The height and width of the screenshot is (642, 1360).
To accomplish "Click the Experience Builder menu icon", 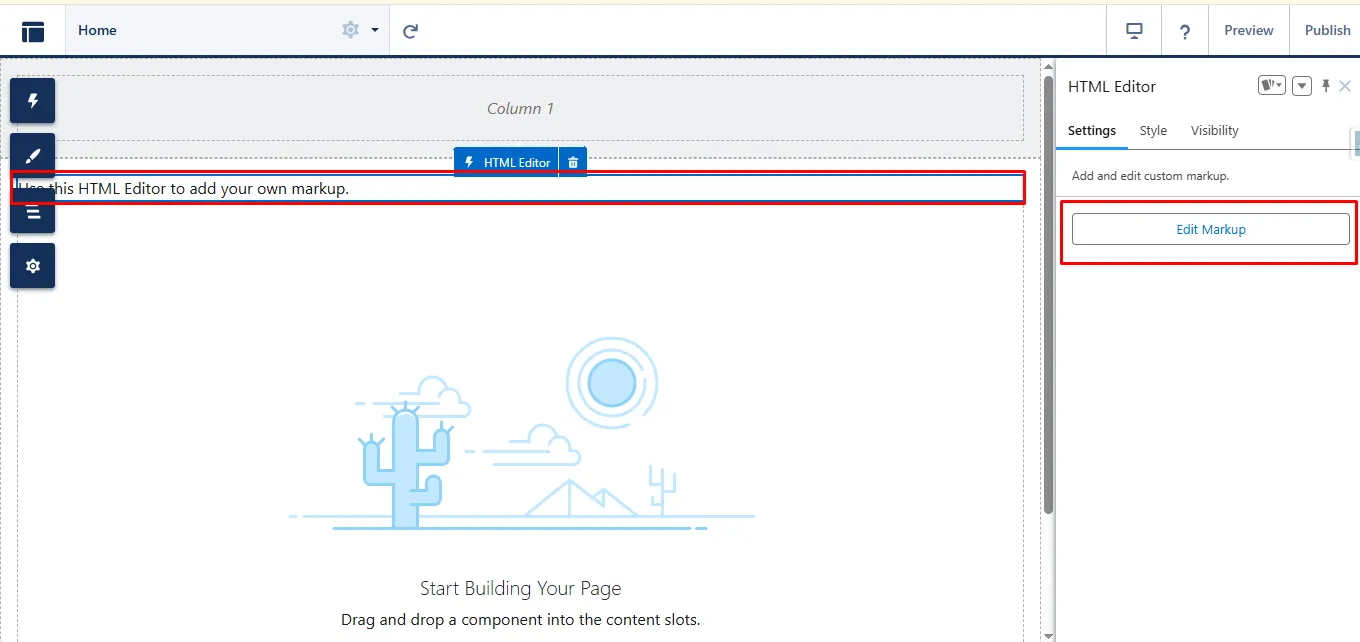I will click(x=33, y=31).
